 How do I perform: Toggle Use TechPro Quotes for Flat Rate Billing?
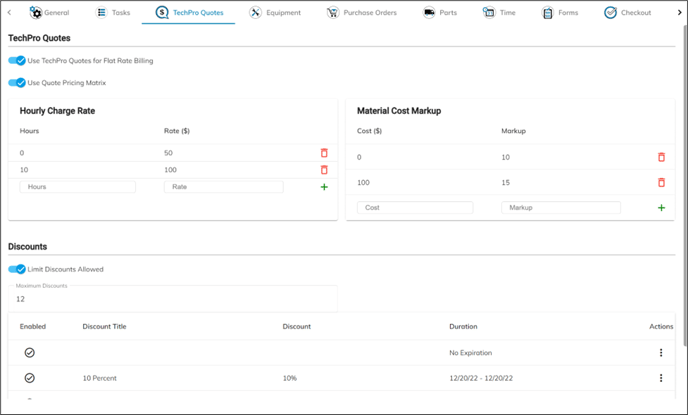tap(17, 61)
